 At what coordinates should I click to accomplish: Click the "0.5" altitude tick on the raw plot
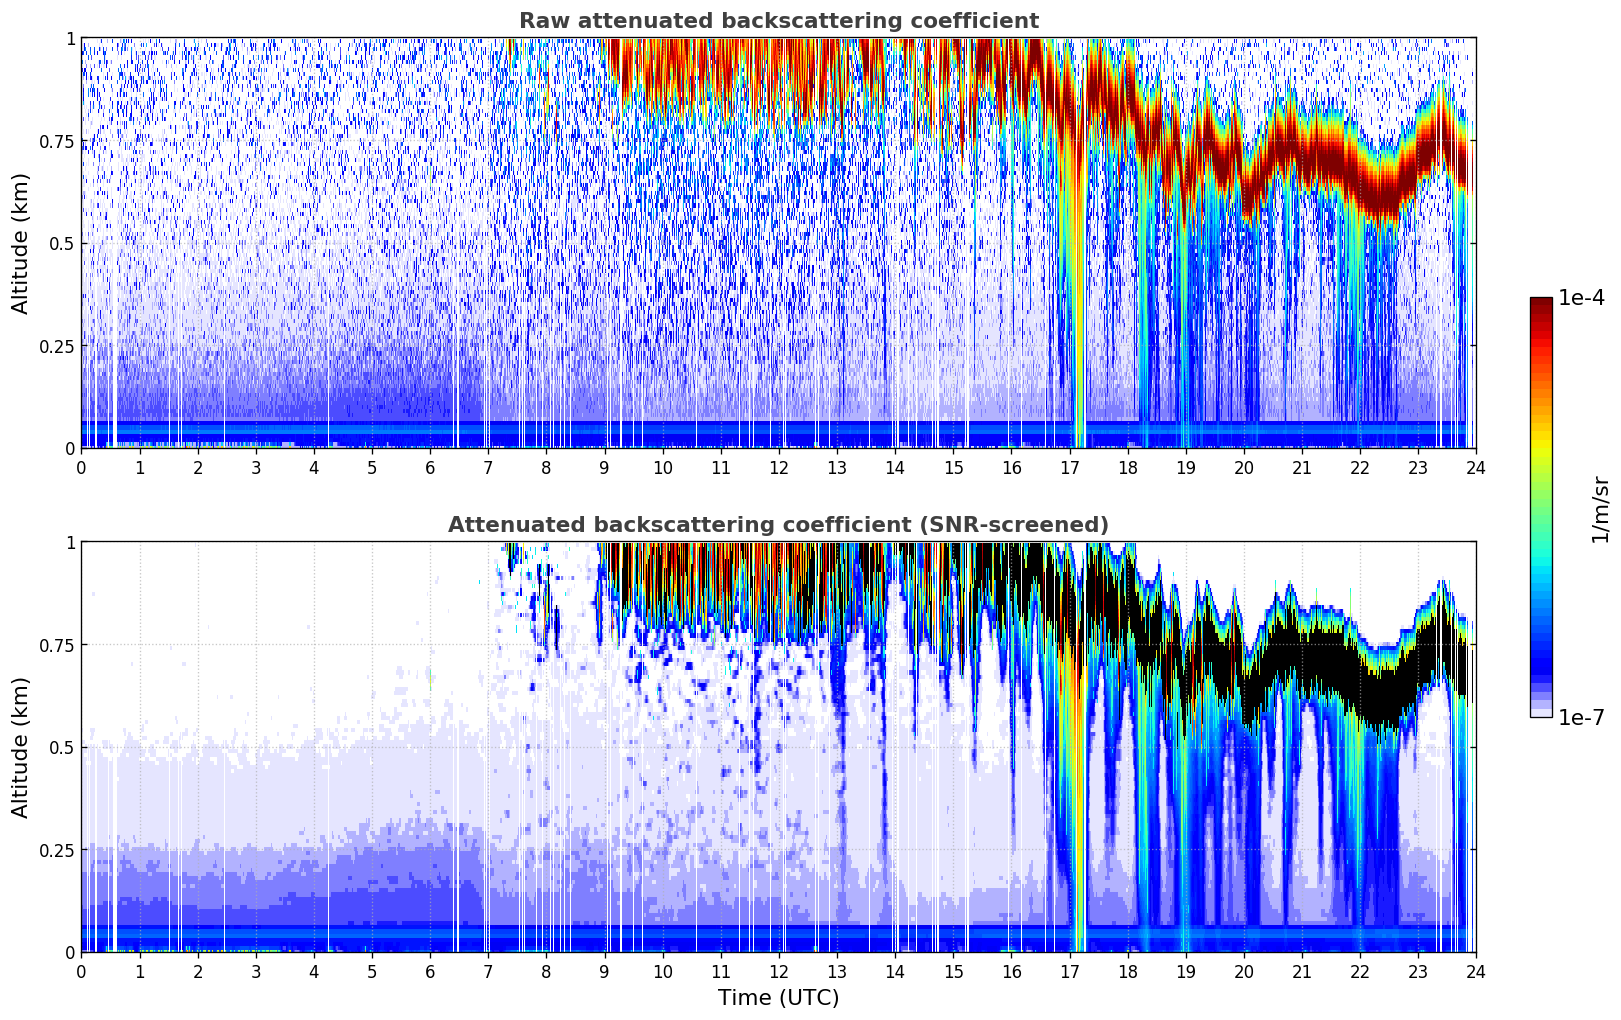60,244
